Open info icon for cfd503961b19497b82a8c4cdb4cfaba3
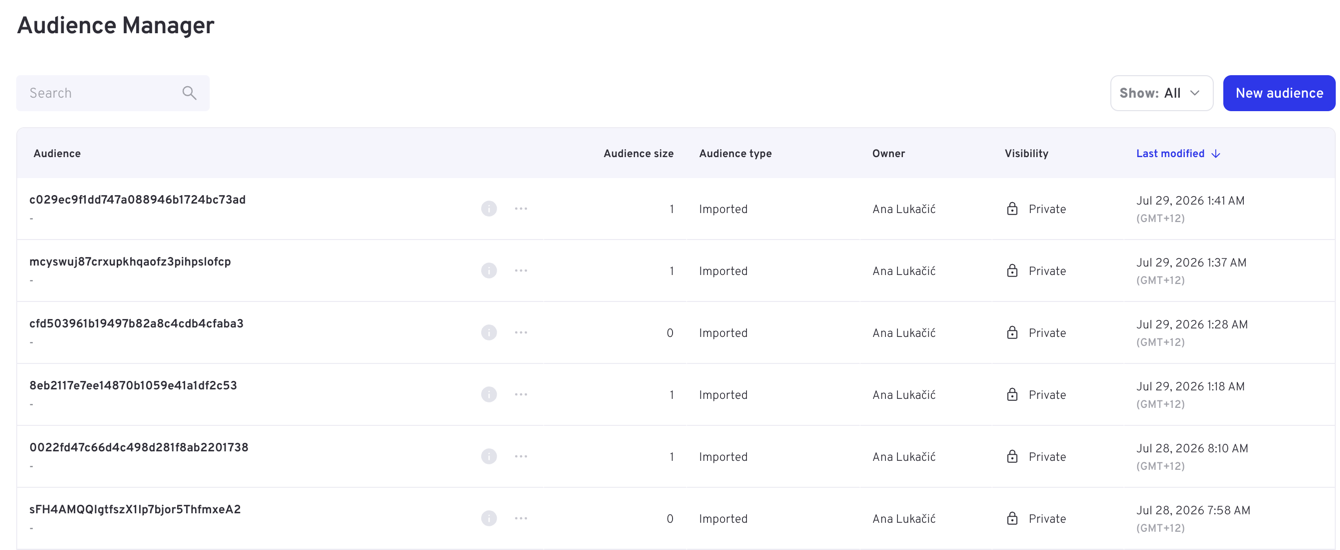Image resolution: width=1340 pixels, height=550 pixels. 489,333
